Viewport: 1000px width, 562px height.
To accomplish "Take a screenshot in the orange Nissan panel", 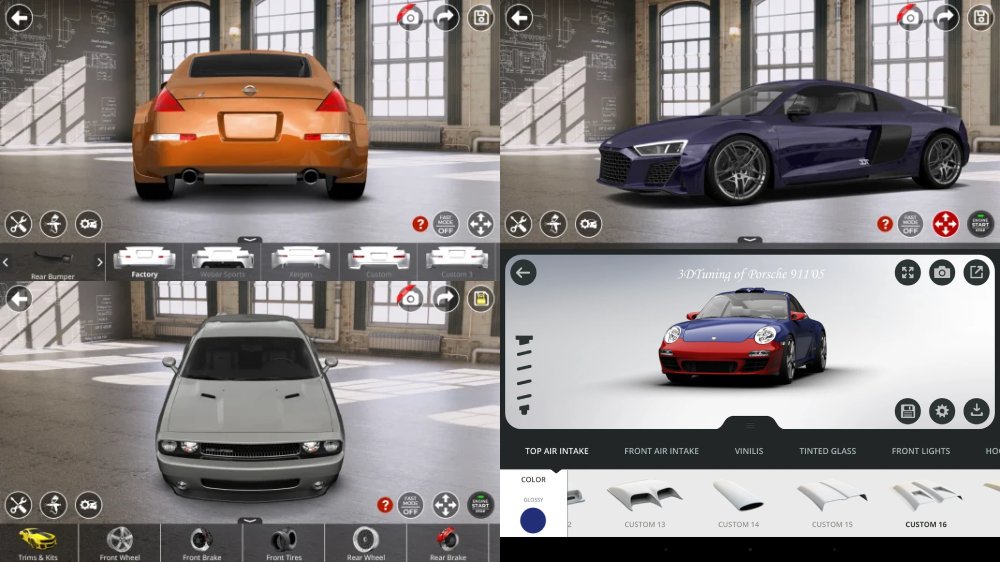I will click(x=410, y=17).
